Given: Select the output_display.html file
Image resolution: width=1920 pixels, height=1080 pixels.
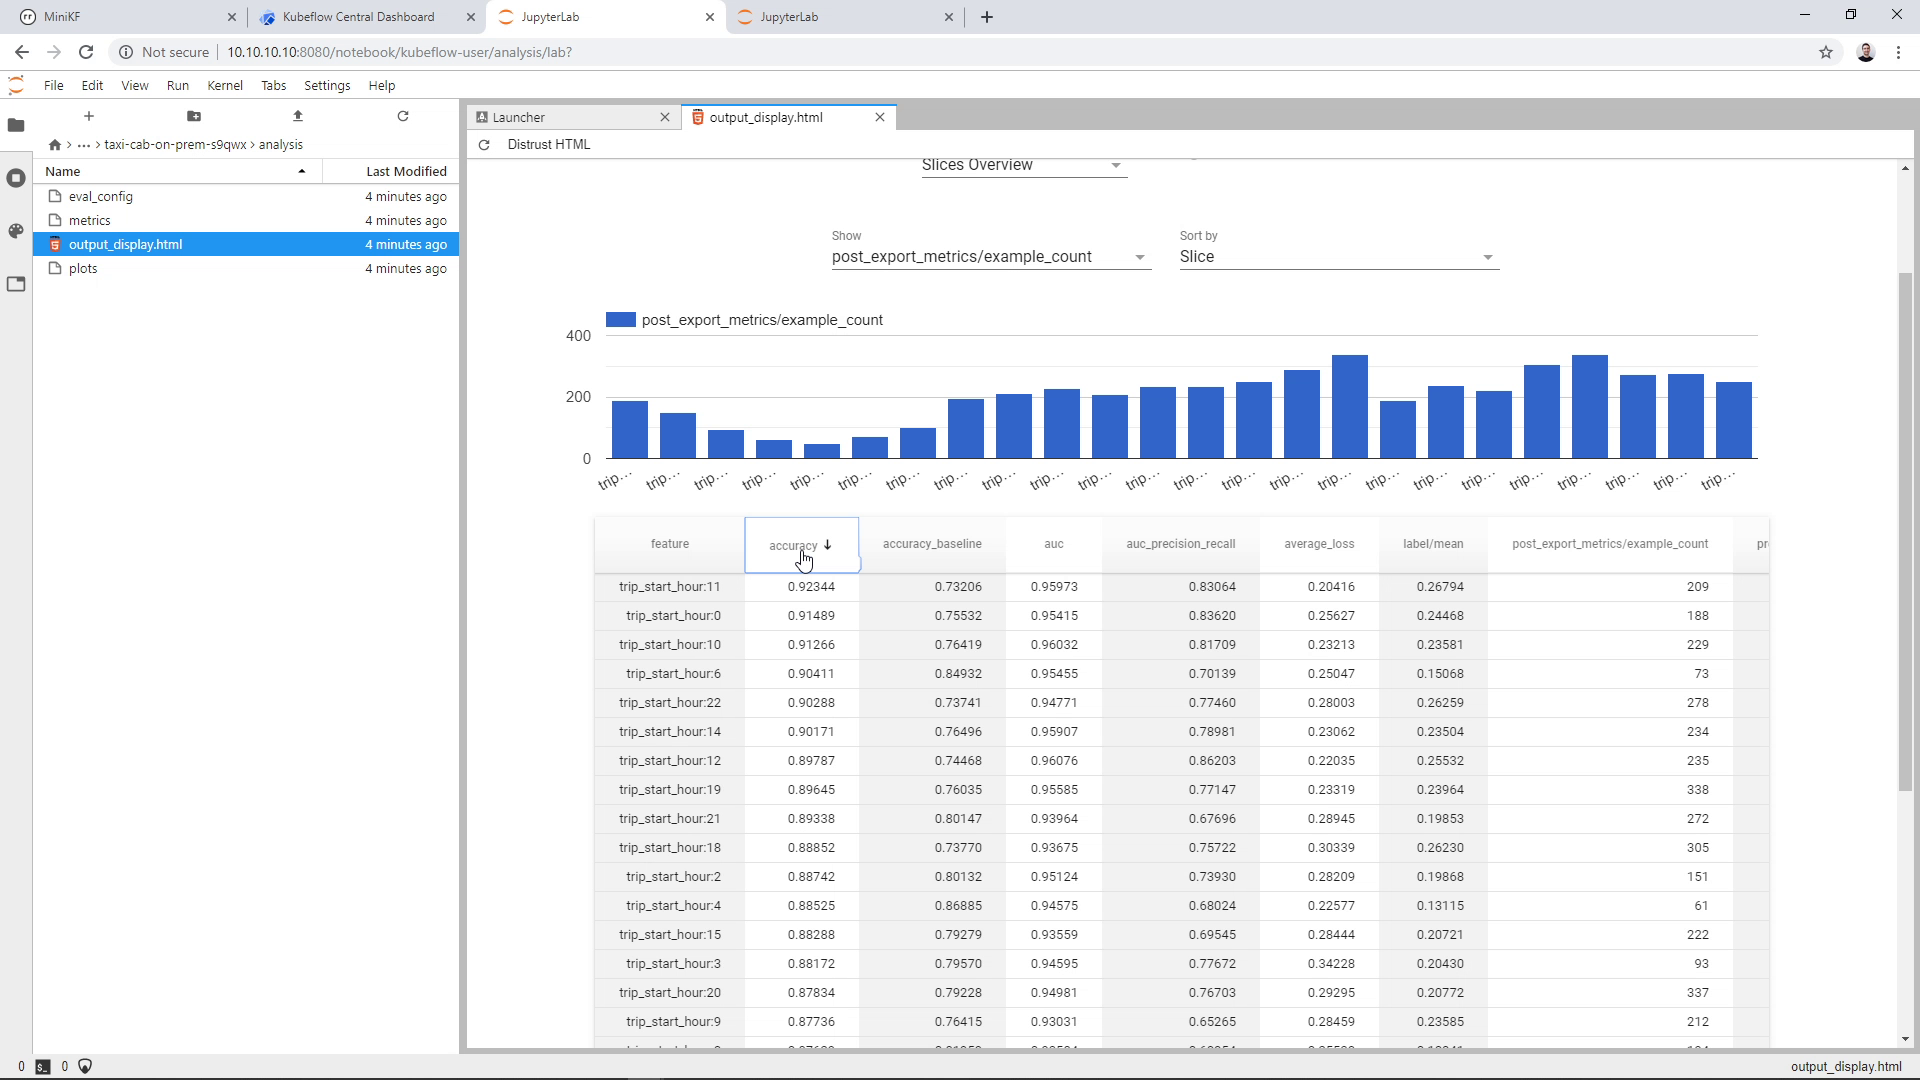Looking at the screenshot, I should pos(246,245).
